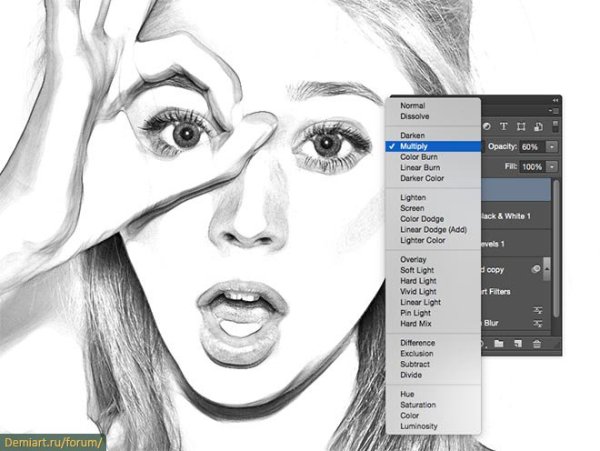Click the shape layer filter icon
The height and width of the screenshot is (451, 600).
(x=520, y=126)
